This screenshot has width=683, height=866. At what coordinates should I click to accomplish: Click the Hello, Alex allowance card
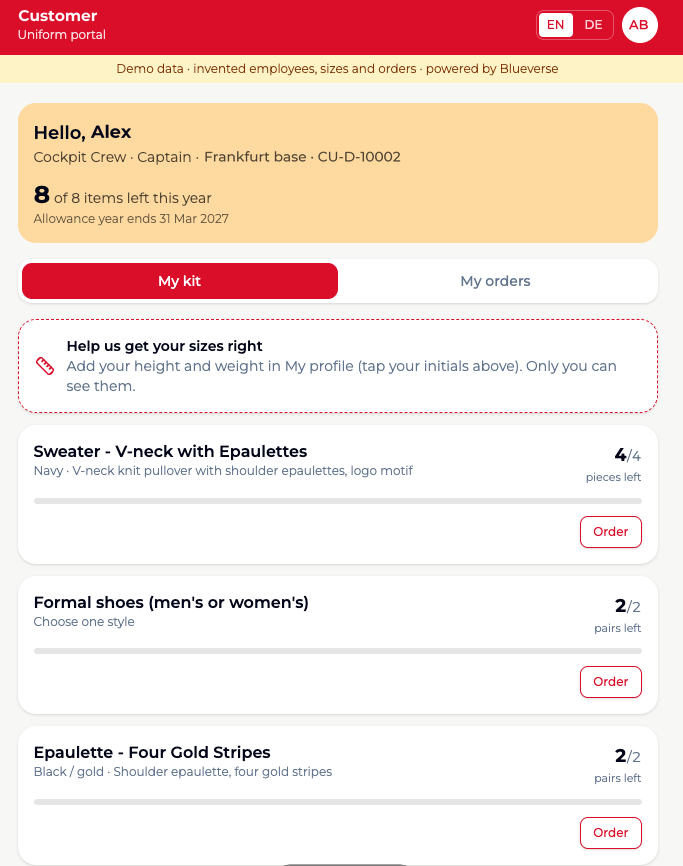pyautogui.click(x=338, y=173)
